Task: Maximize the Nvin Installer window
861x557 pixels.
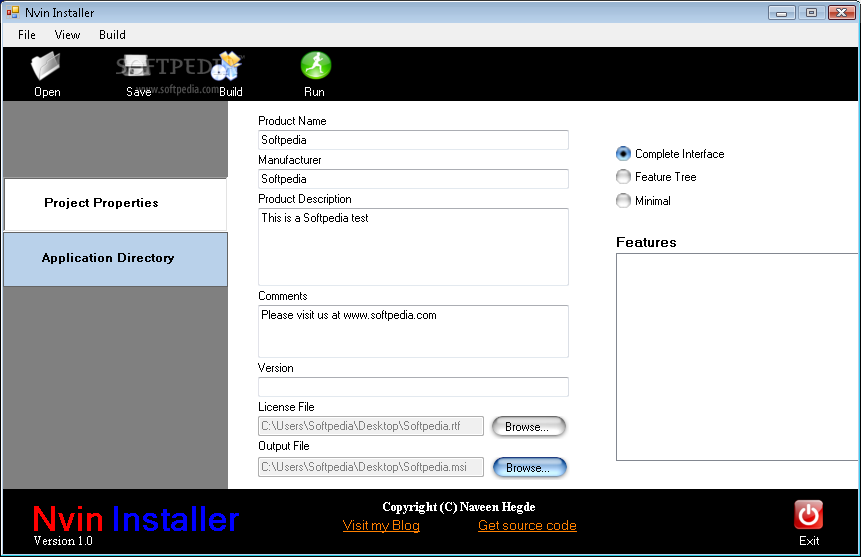Action: [811, 12]
